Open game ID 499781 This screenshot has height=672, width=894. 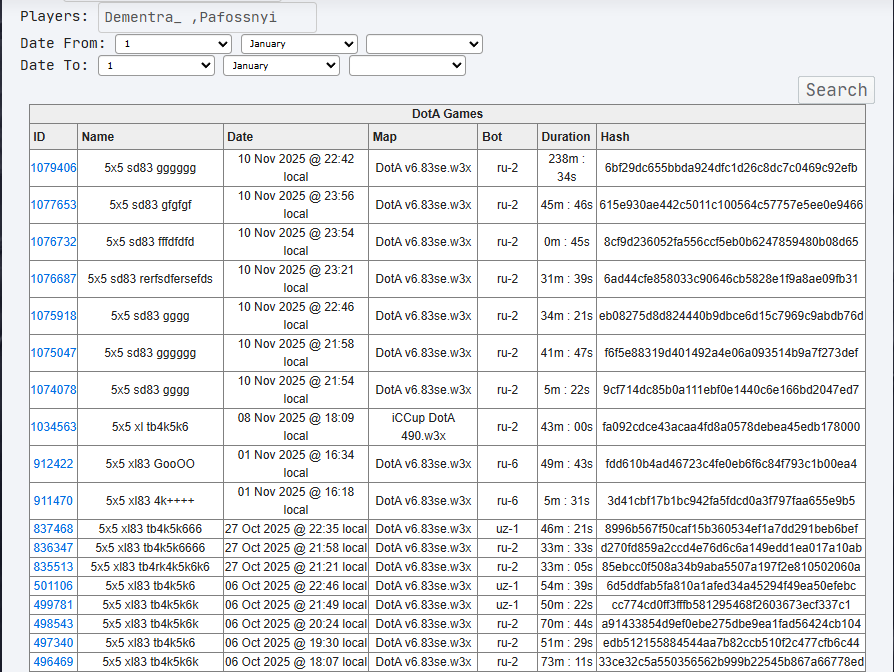point(54,605)
